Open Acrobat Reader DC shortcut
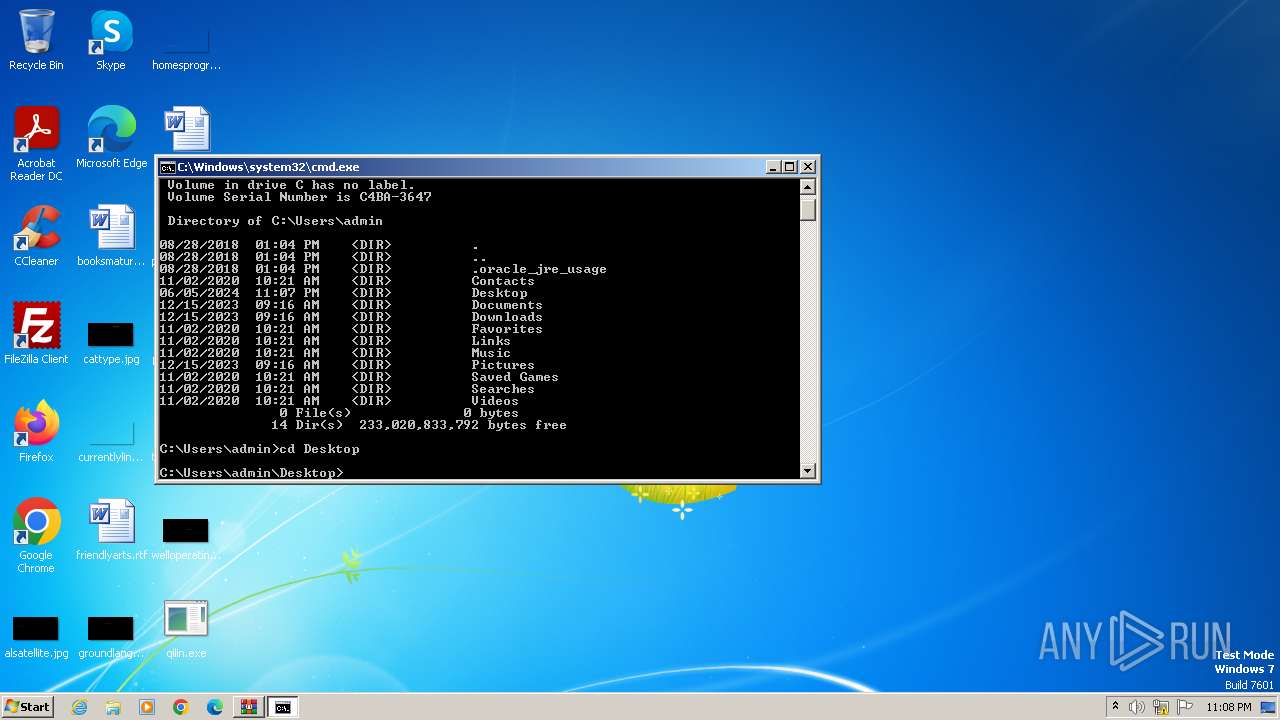1280x720 pixels. (x=36, y=144)
